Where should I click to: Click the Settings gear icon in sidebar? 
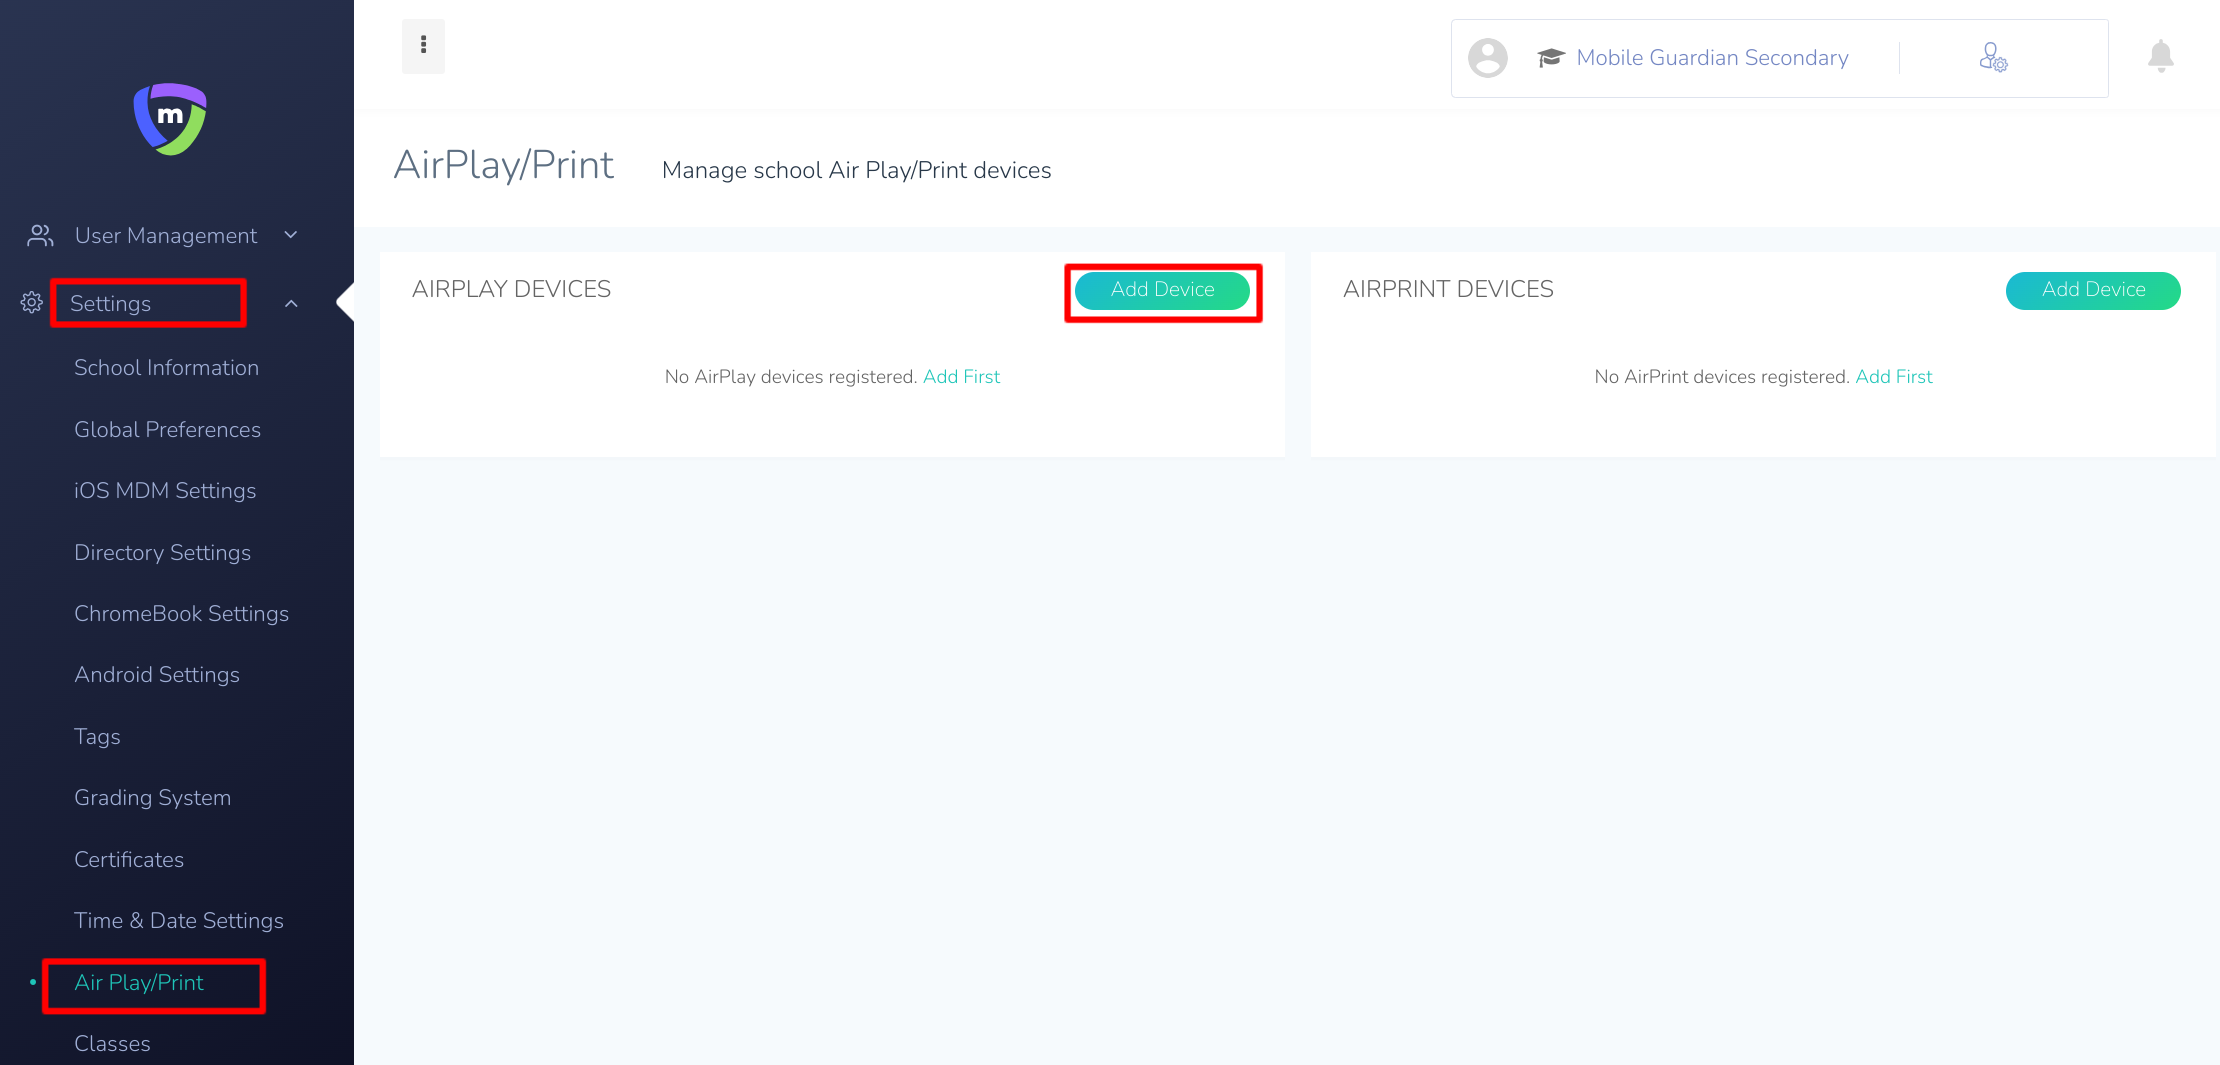click(32, 303)
